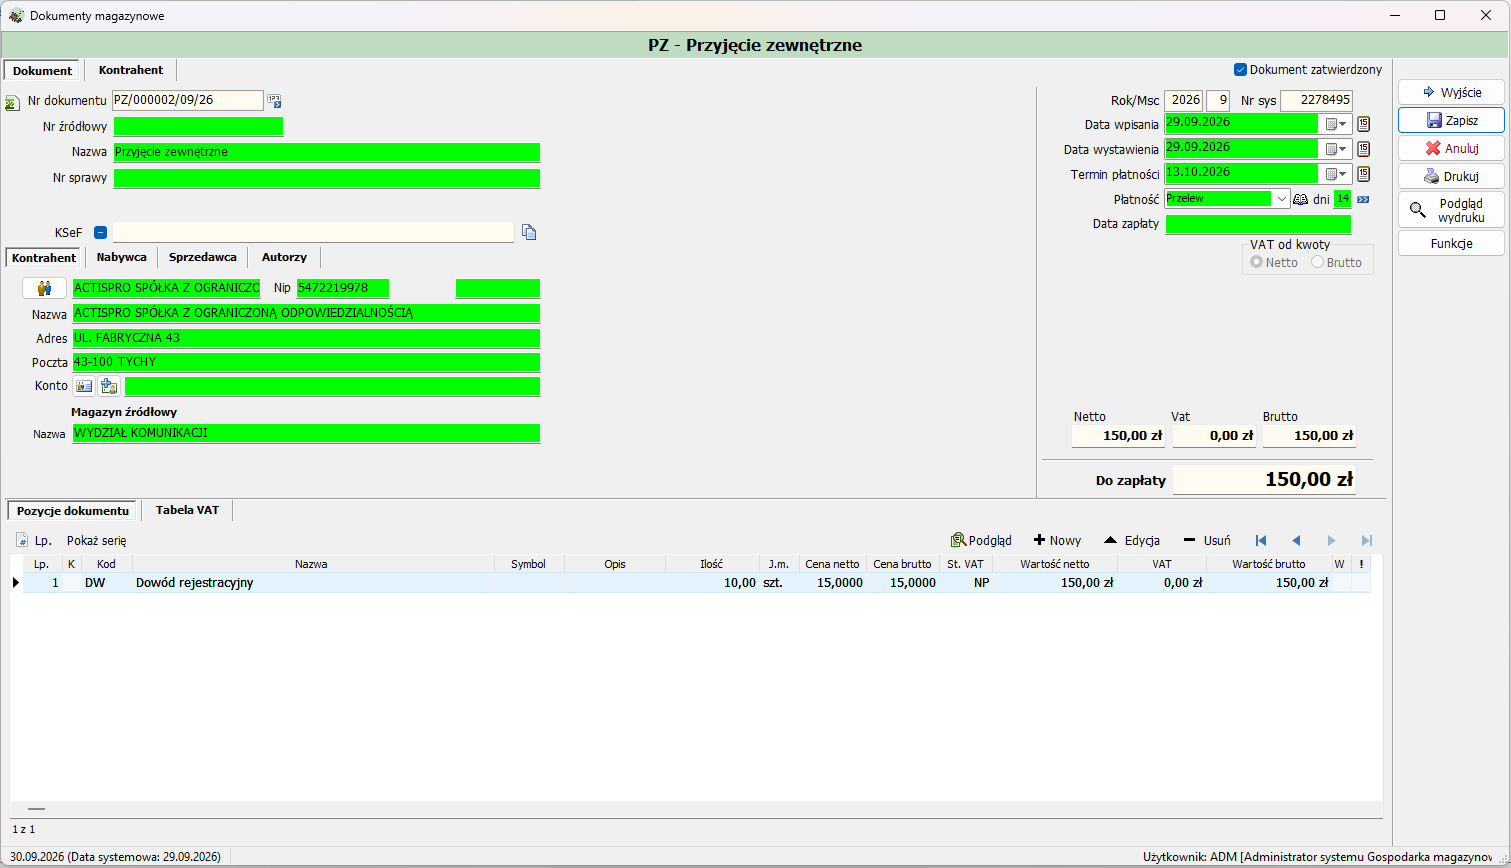Select the Dokument tab
1511x868 pixels.
tap(42, 70)
